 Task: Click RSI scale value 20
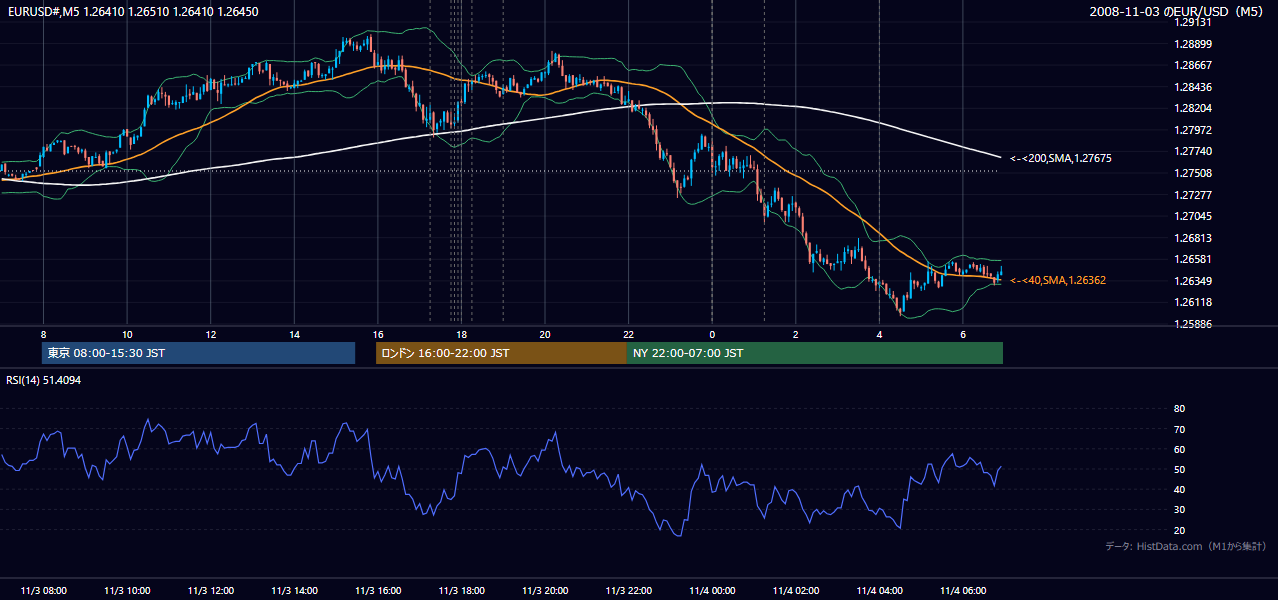pyautogui.click(x=1179, y=530)
